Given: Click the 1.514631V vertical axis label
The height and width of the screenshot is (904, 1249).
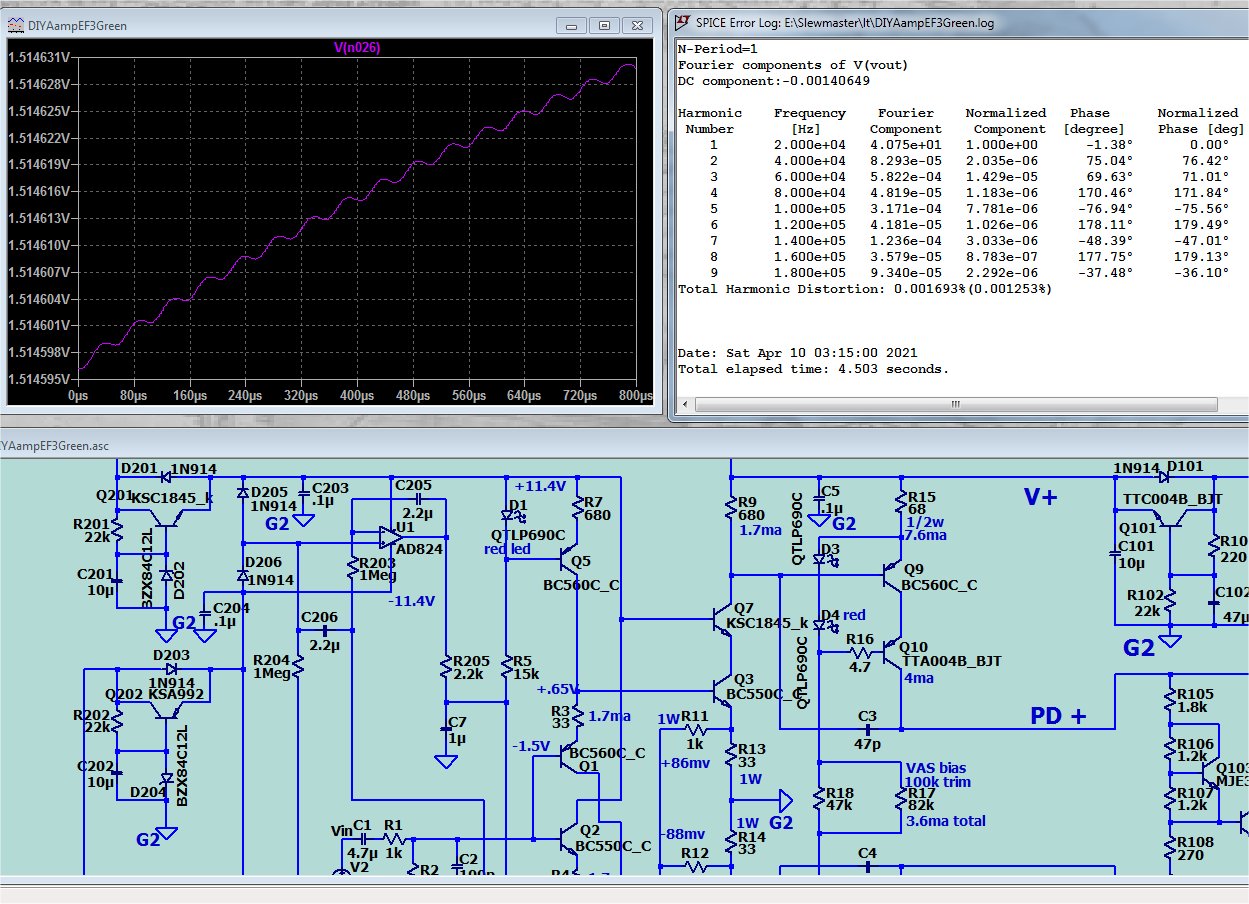Looking at the screenshot, I should (39, 58).
